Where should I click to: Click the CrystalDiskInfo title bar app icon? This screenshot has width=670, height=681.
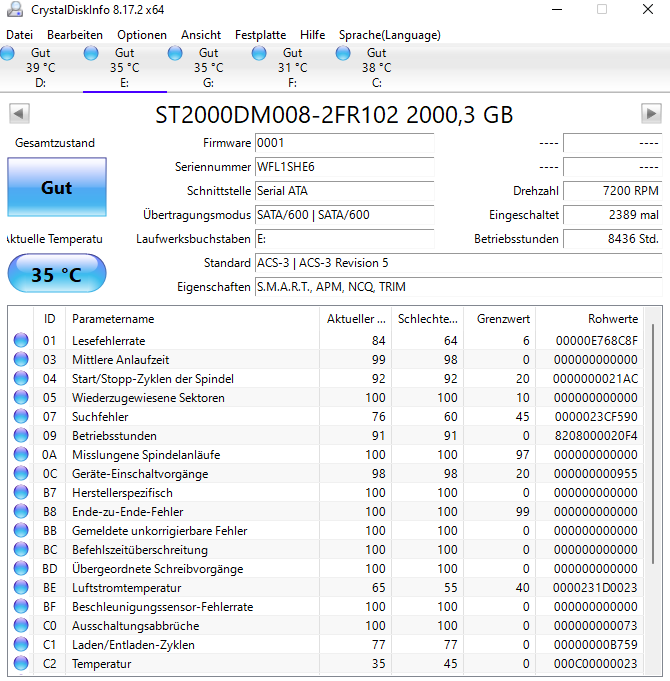[15, 9]
